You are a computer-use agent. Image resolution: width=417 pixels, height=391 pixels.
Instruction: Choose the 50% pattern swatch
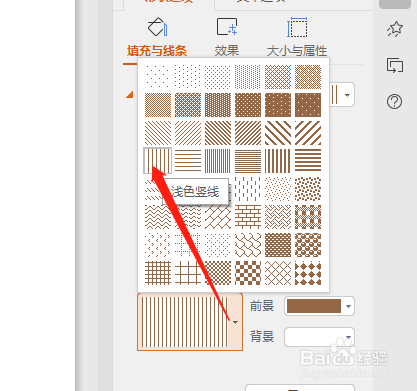pos(158,105)
